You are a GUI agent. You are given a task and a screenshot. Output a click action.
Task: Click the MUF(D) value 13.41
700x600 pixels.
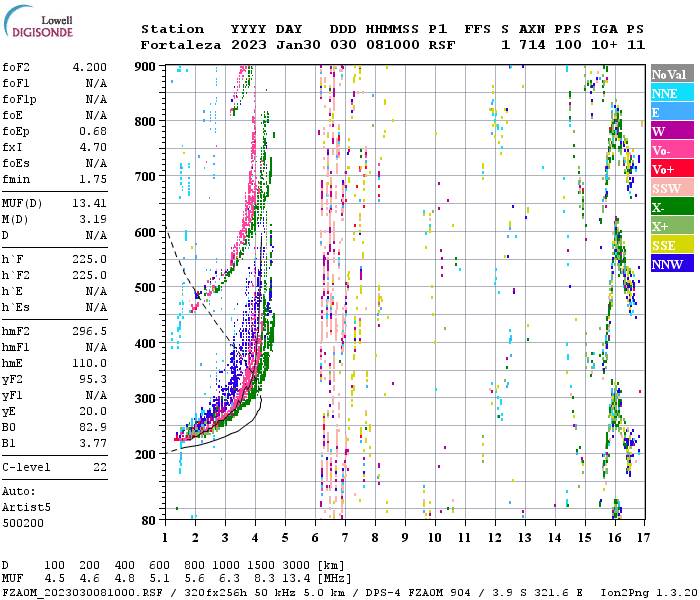tap(90, 203)
